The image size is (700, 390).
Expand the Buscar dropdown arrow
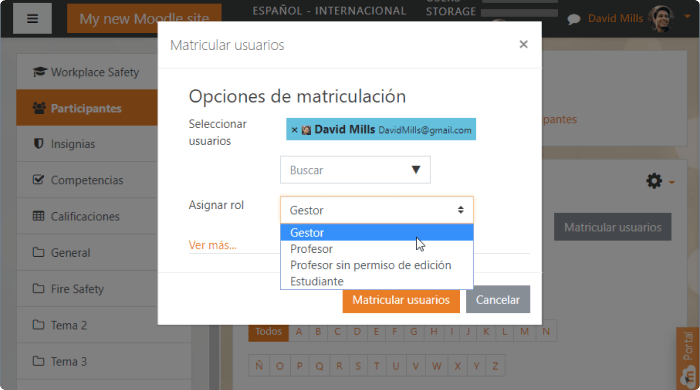pyautogui.click(x=416, y=170)
